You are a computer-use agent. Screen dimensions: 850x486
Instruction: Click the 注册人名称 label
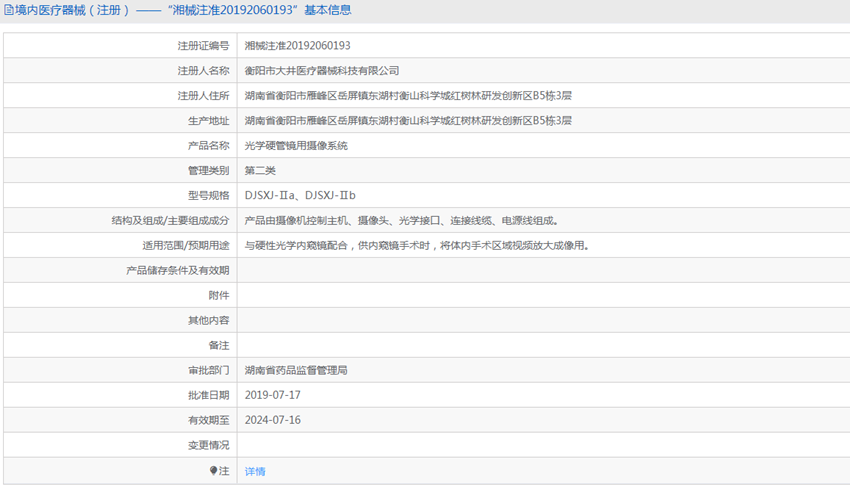click(x=203, y=70)
